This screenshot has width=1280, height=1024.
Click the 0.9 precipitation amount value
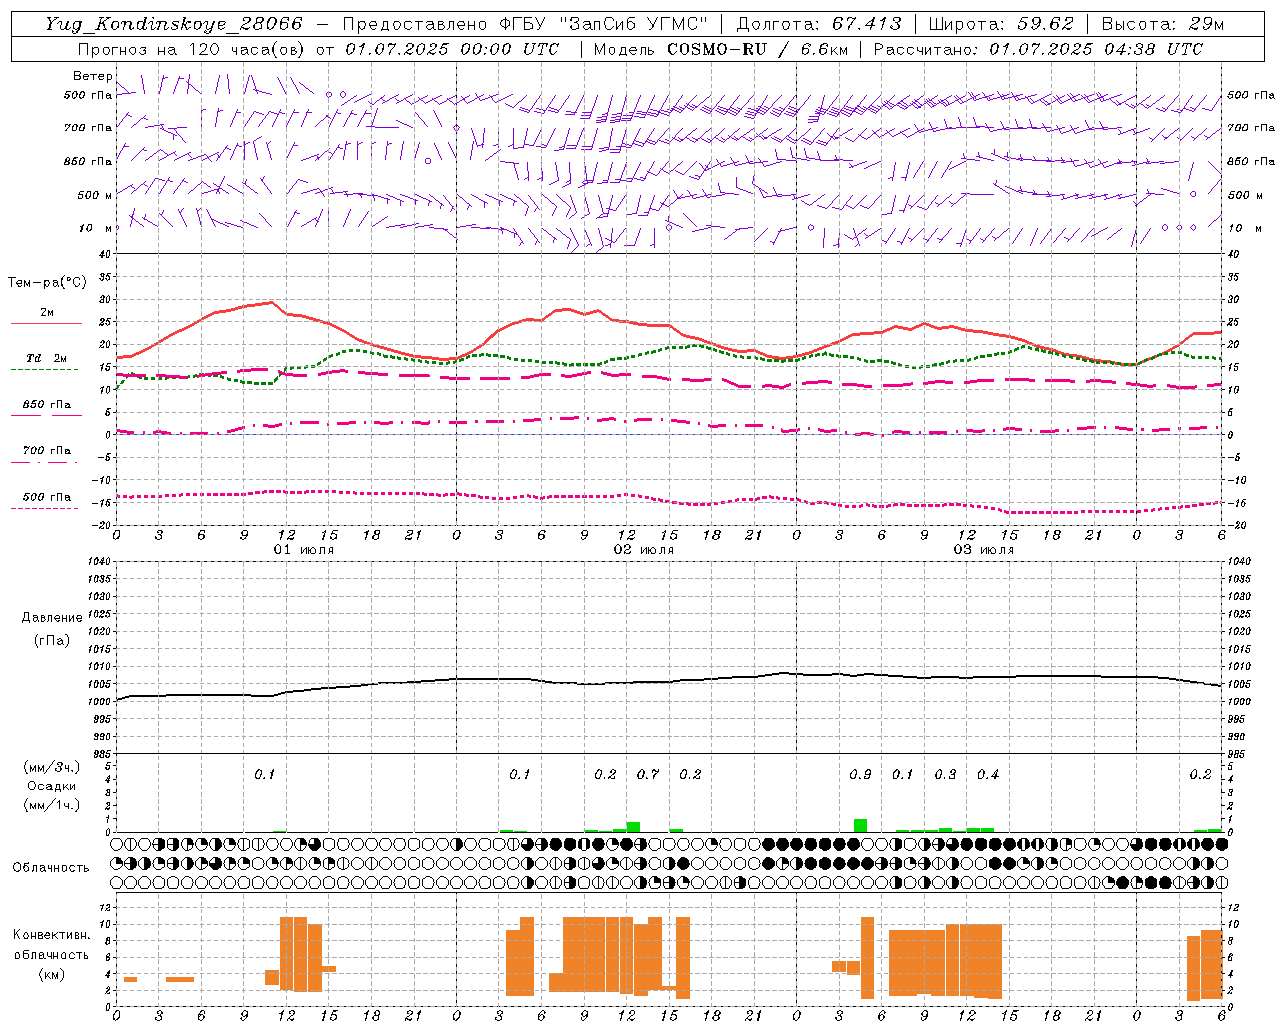(x=860, y=774)
